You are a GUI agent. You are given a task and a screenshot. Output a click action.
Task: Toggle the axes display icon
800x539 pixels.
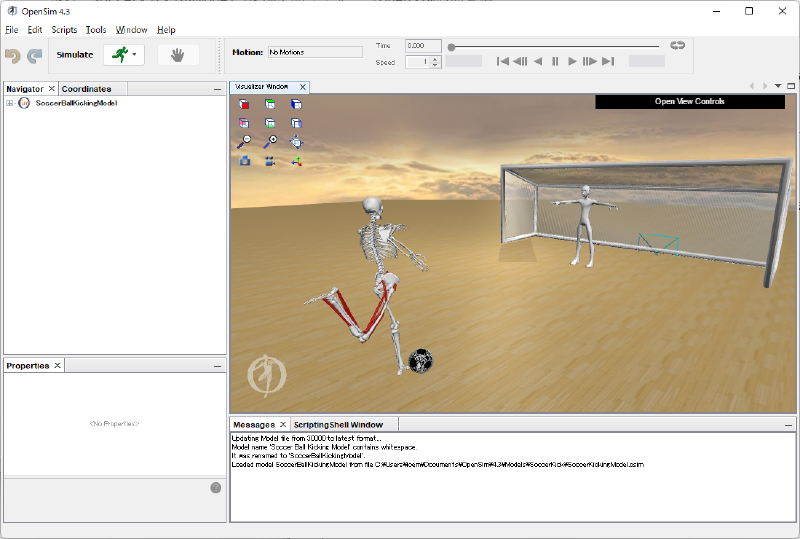[x=296, y=160]
